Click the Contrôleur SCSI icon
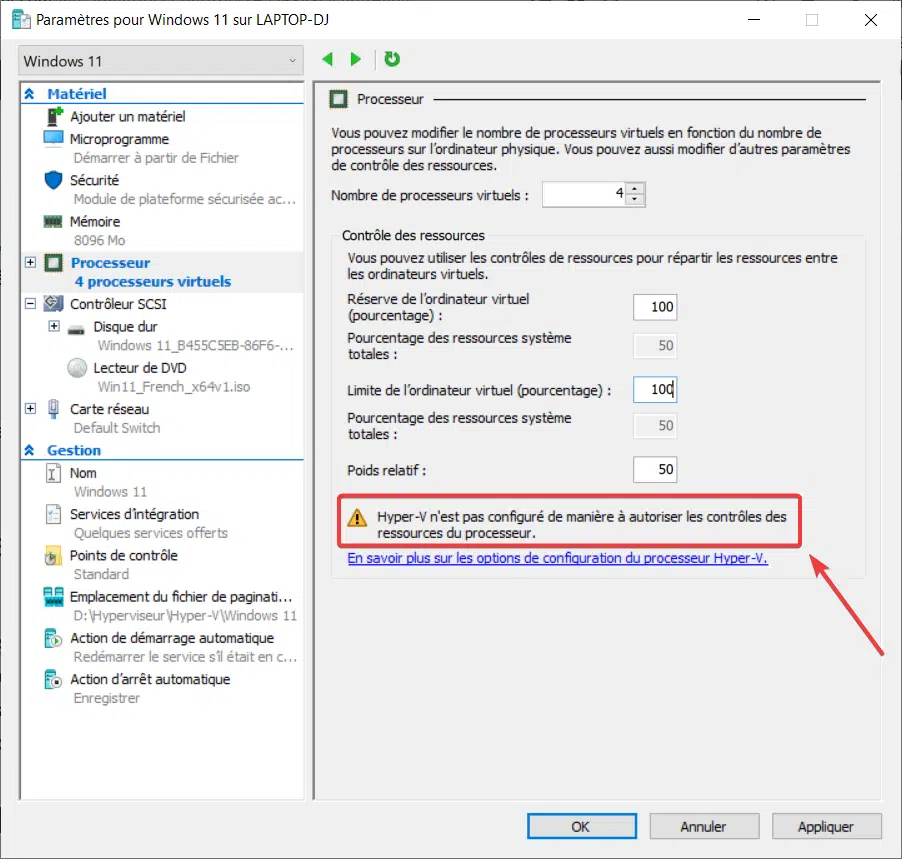Viewport: 902px width, 859px height. [53, 303]
